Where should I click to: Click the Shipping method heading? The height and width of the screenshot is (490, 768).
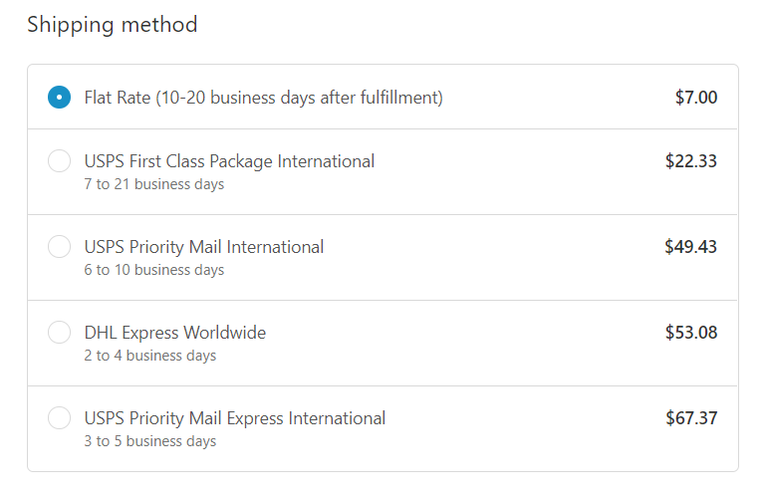coord(112,25)
